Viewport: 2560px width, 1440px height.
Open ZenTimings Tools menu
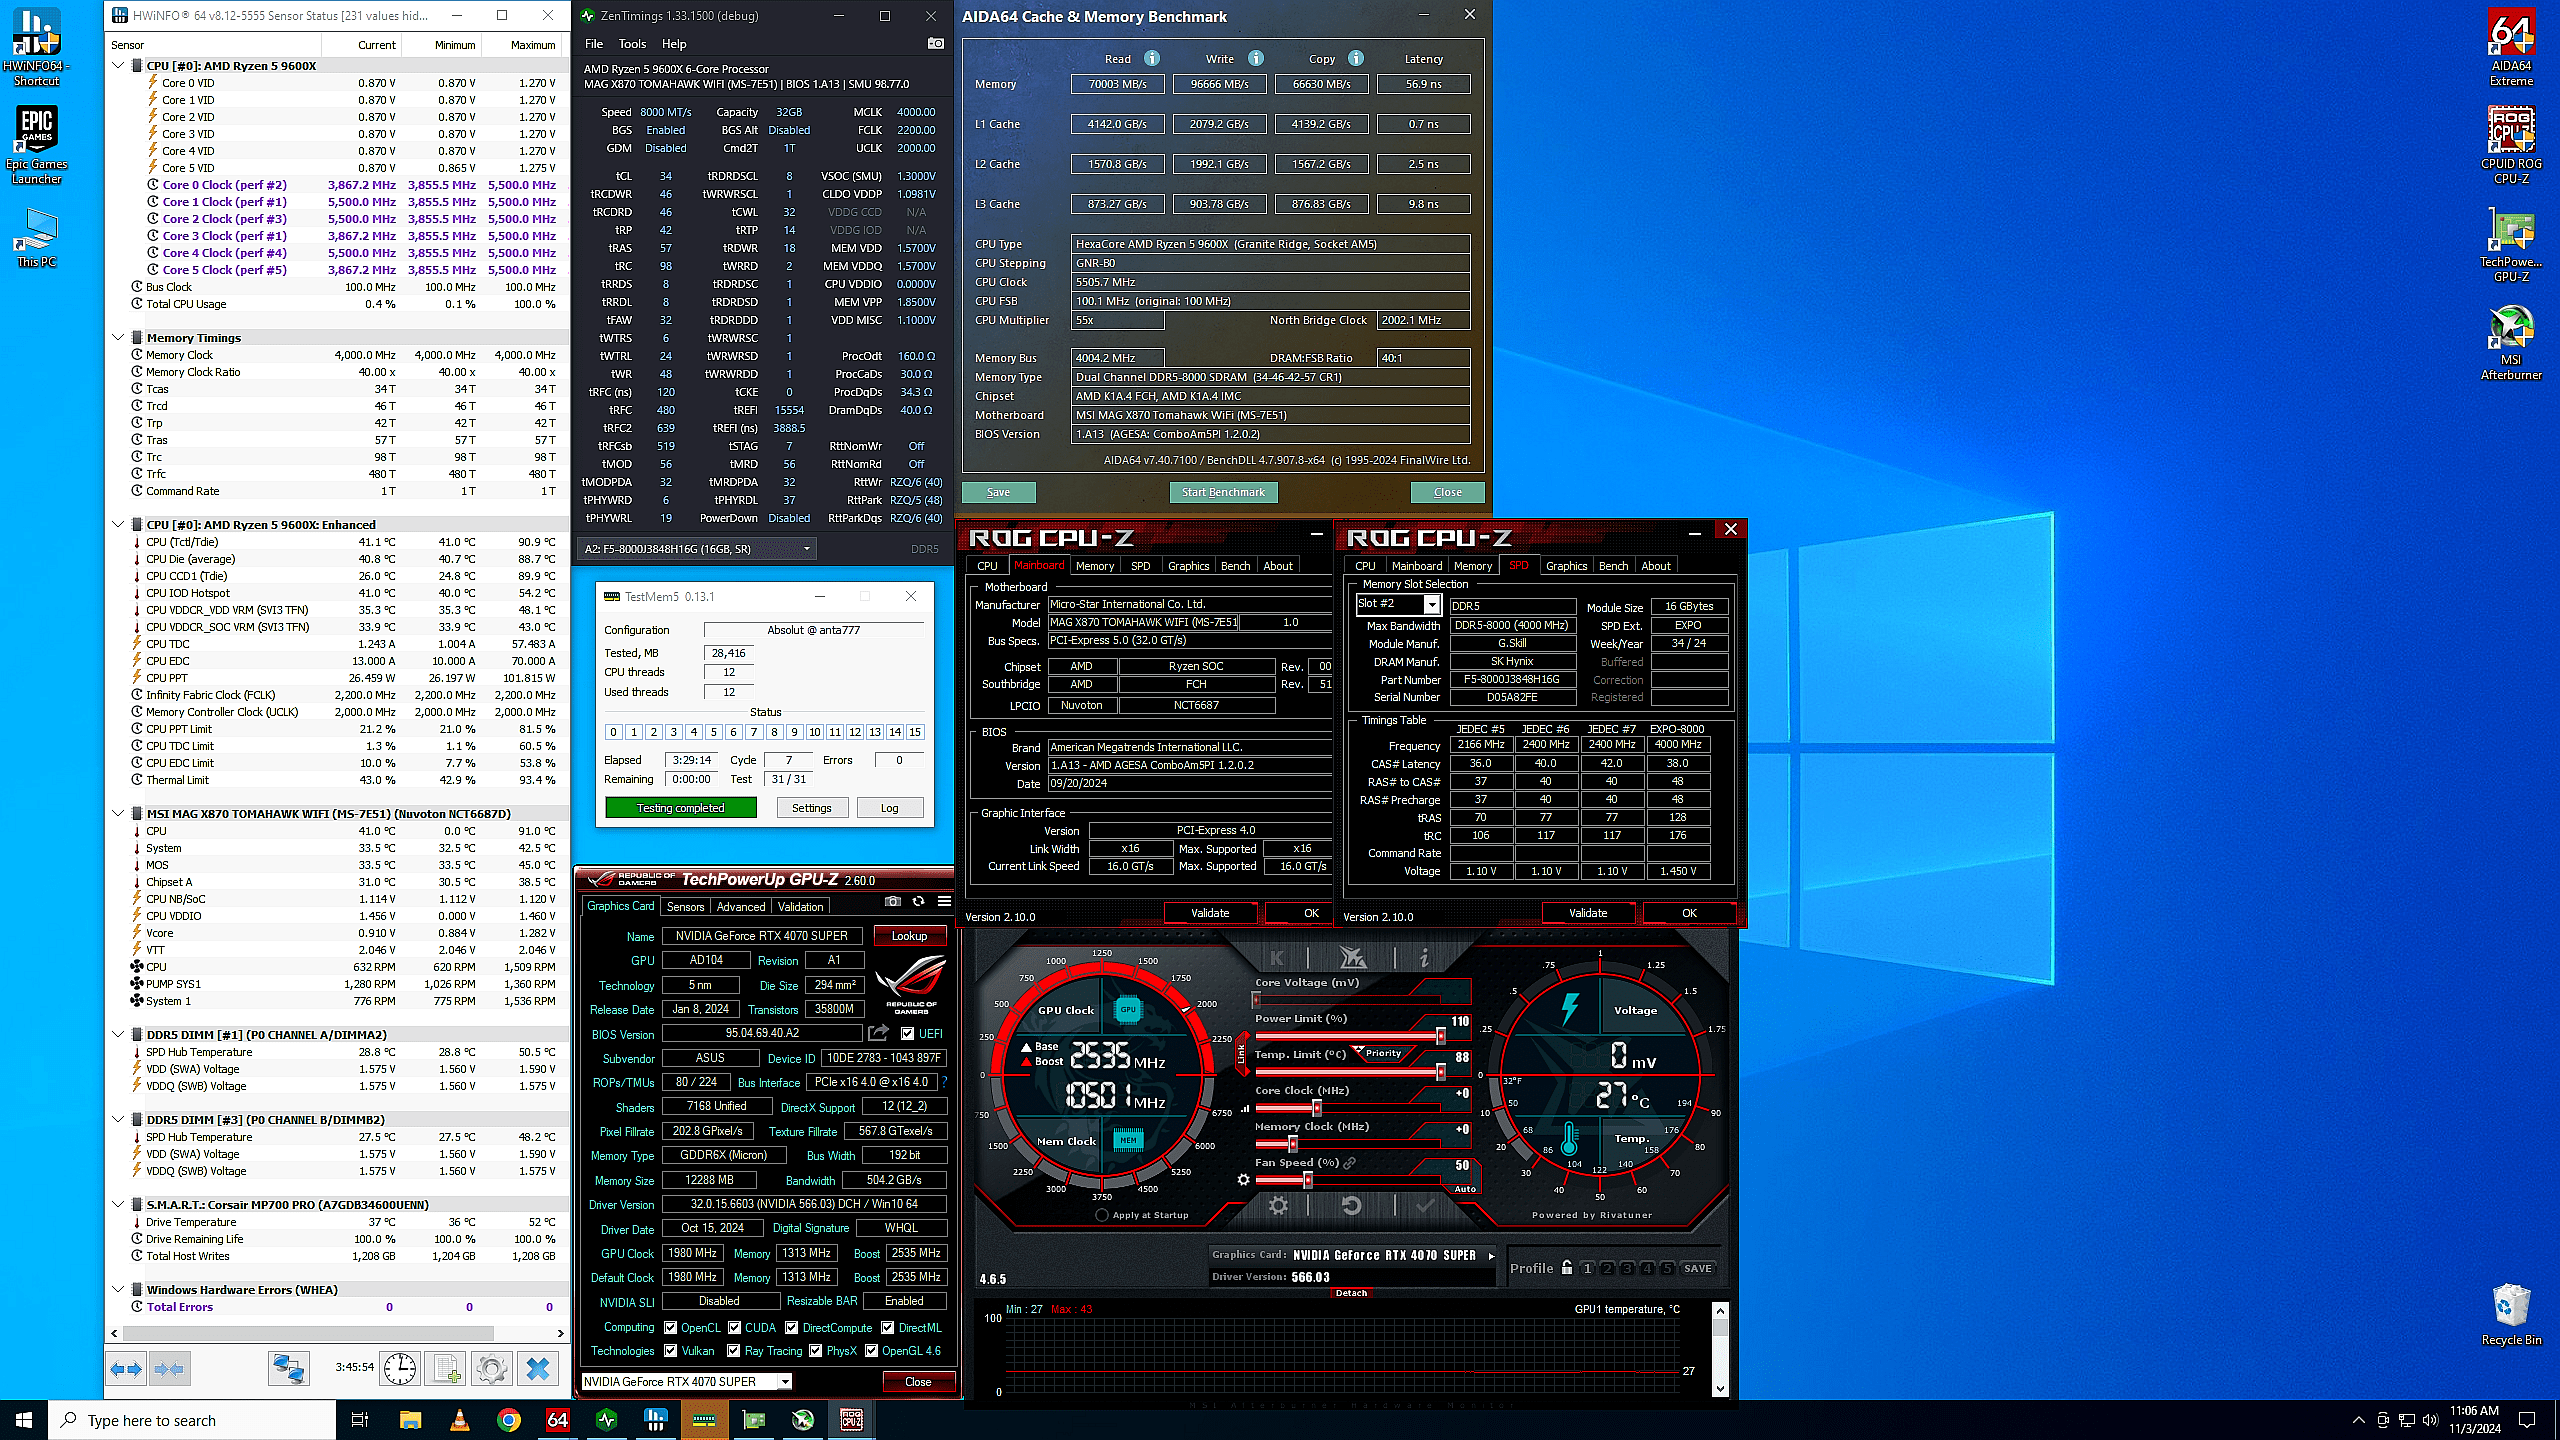632,44
